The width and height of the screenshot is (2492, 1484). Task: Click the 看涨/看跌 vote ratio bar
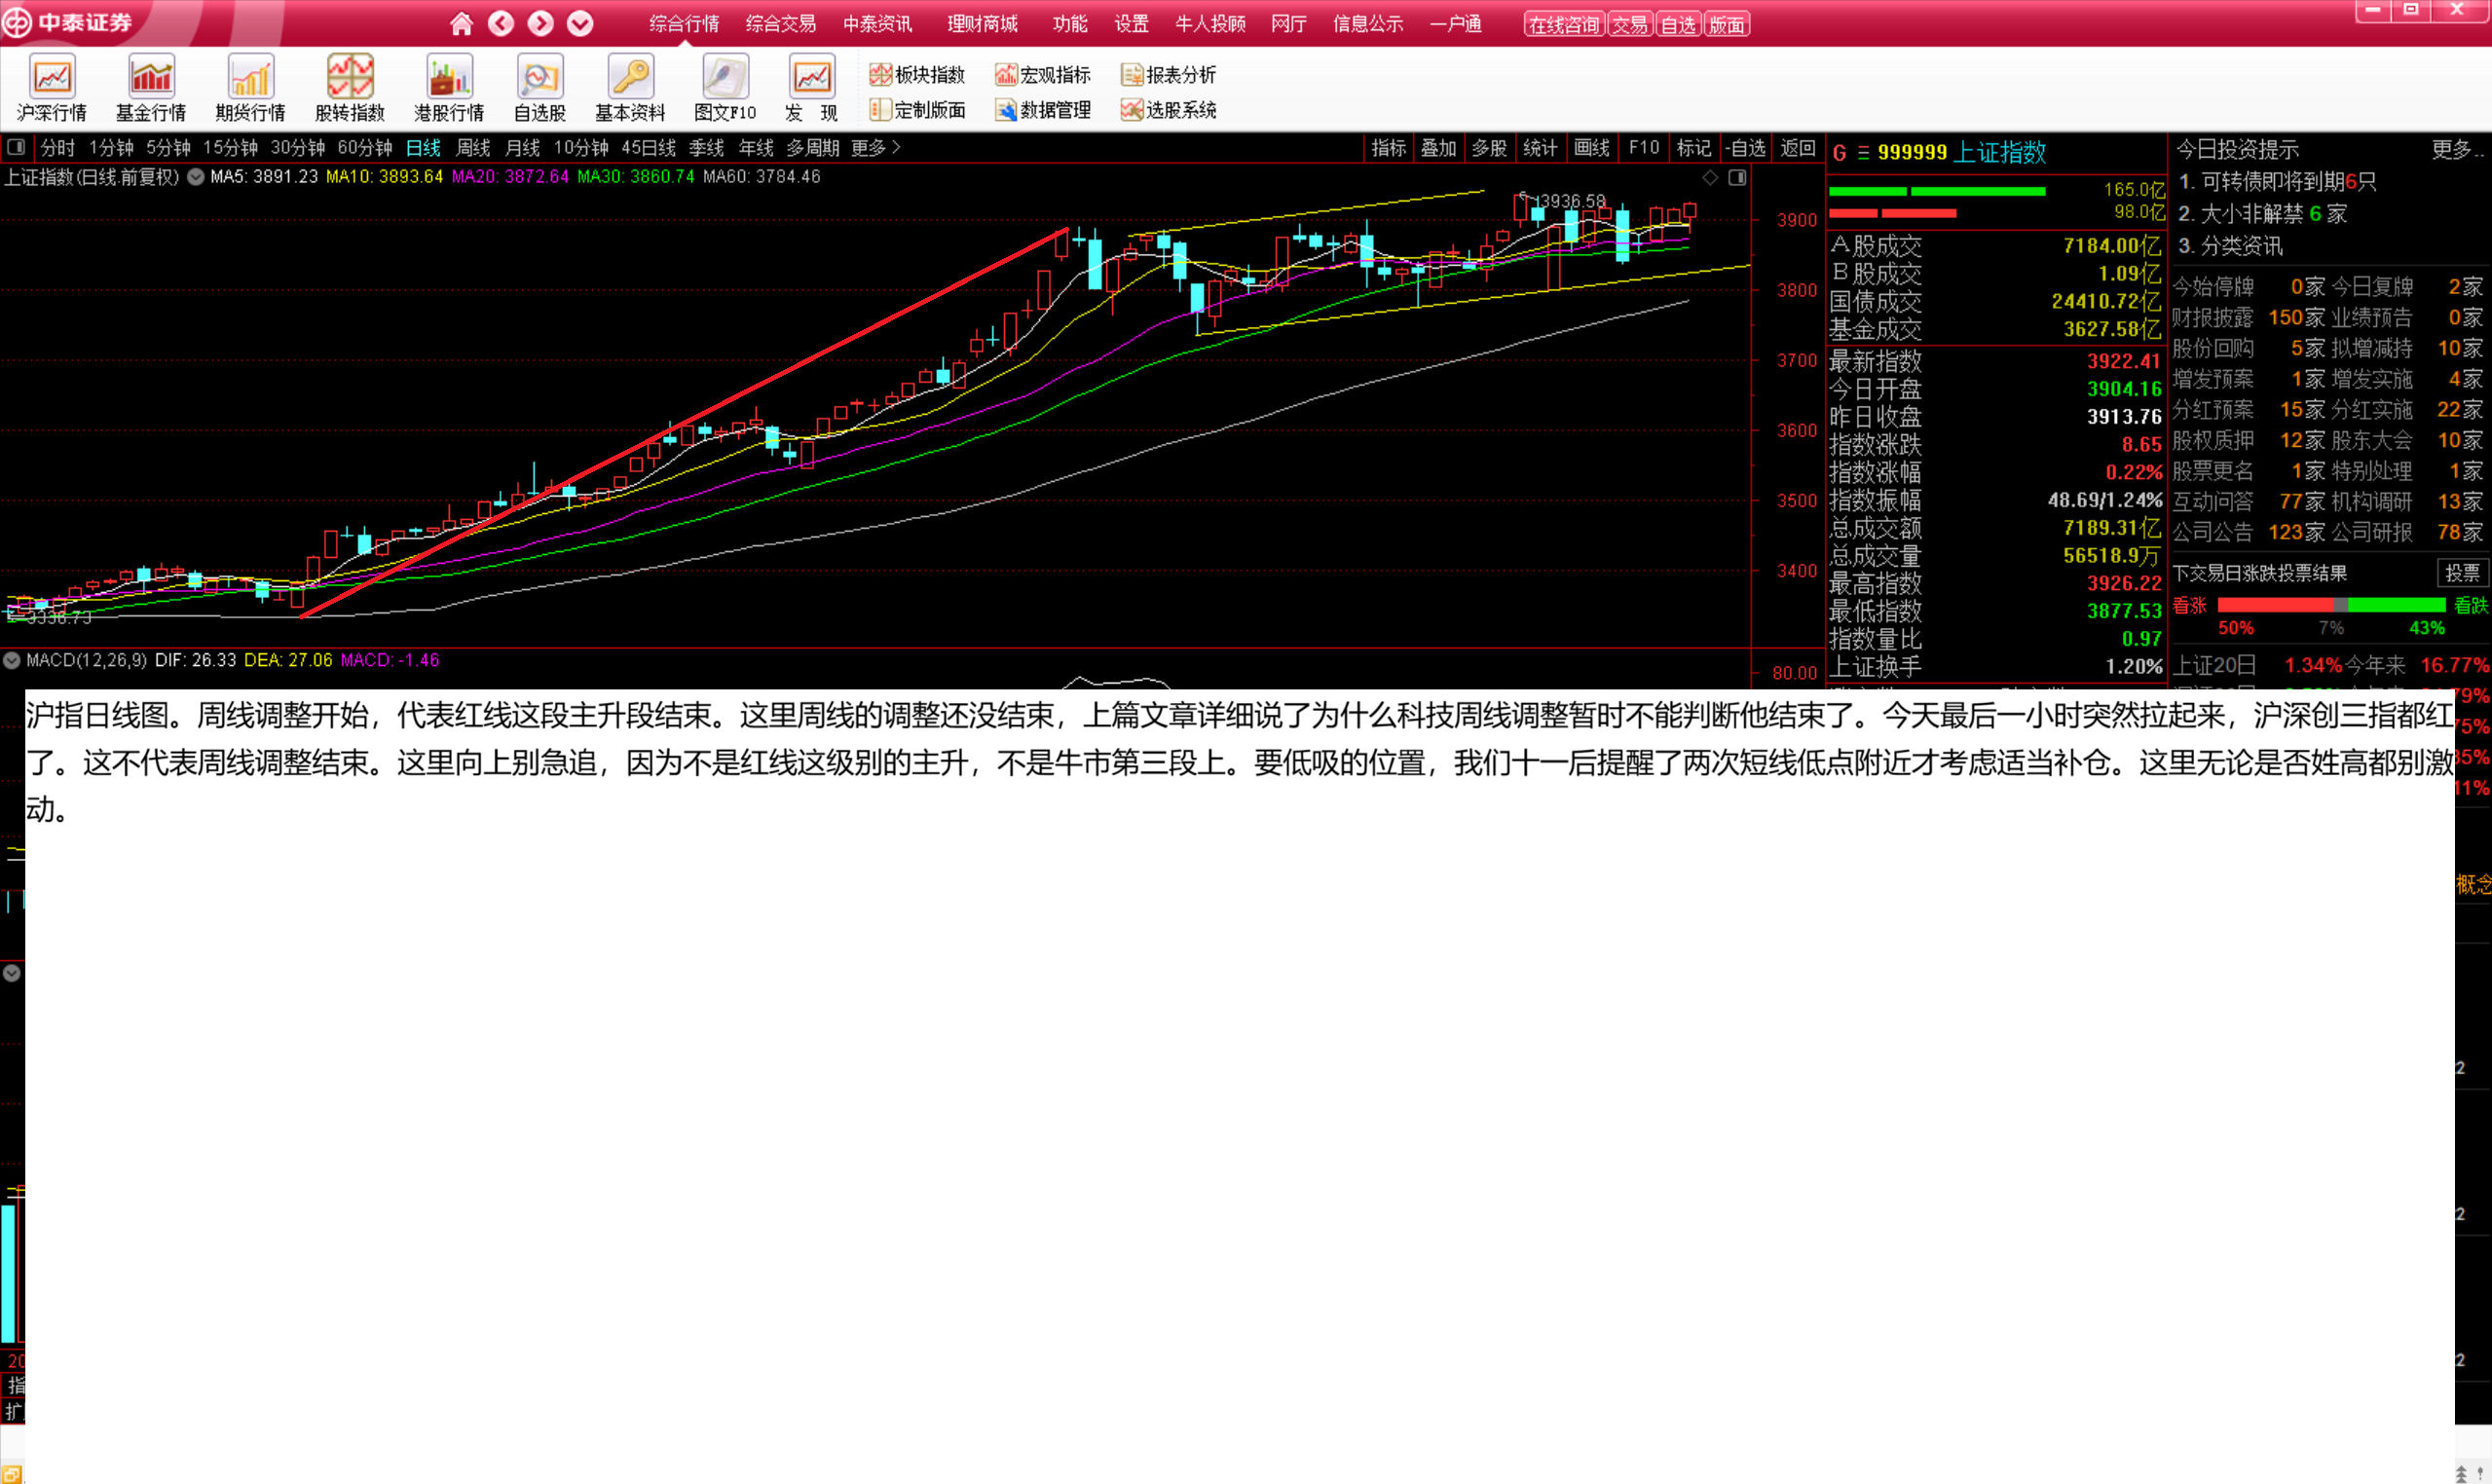pyautogui.click(x=2330, y=605)
